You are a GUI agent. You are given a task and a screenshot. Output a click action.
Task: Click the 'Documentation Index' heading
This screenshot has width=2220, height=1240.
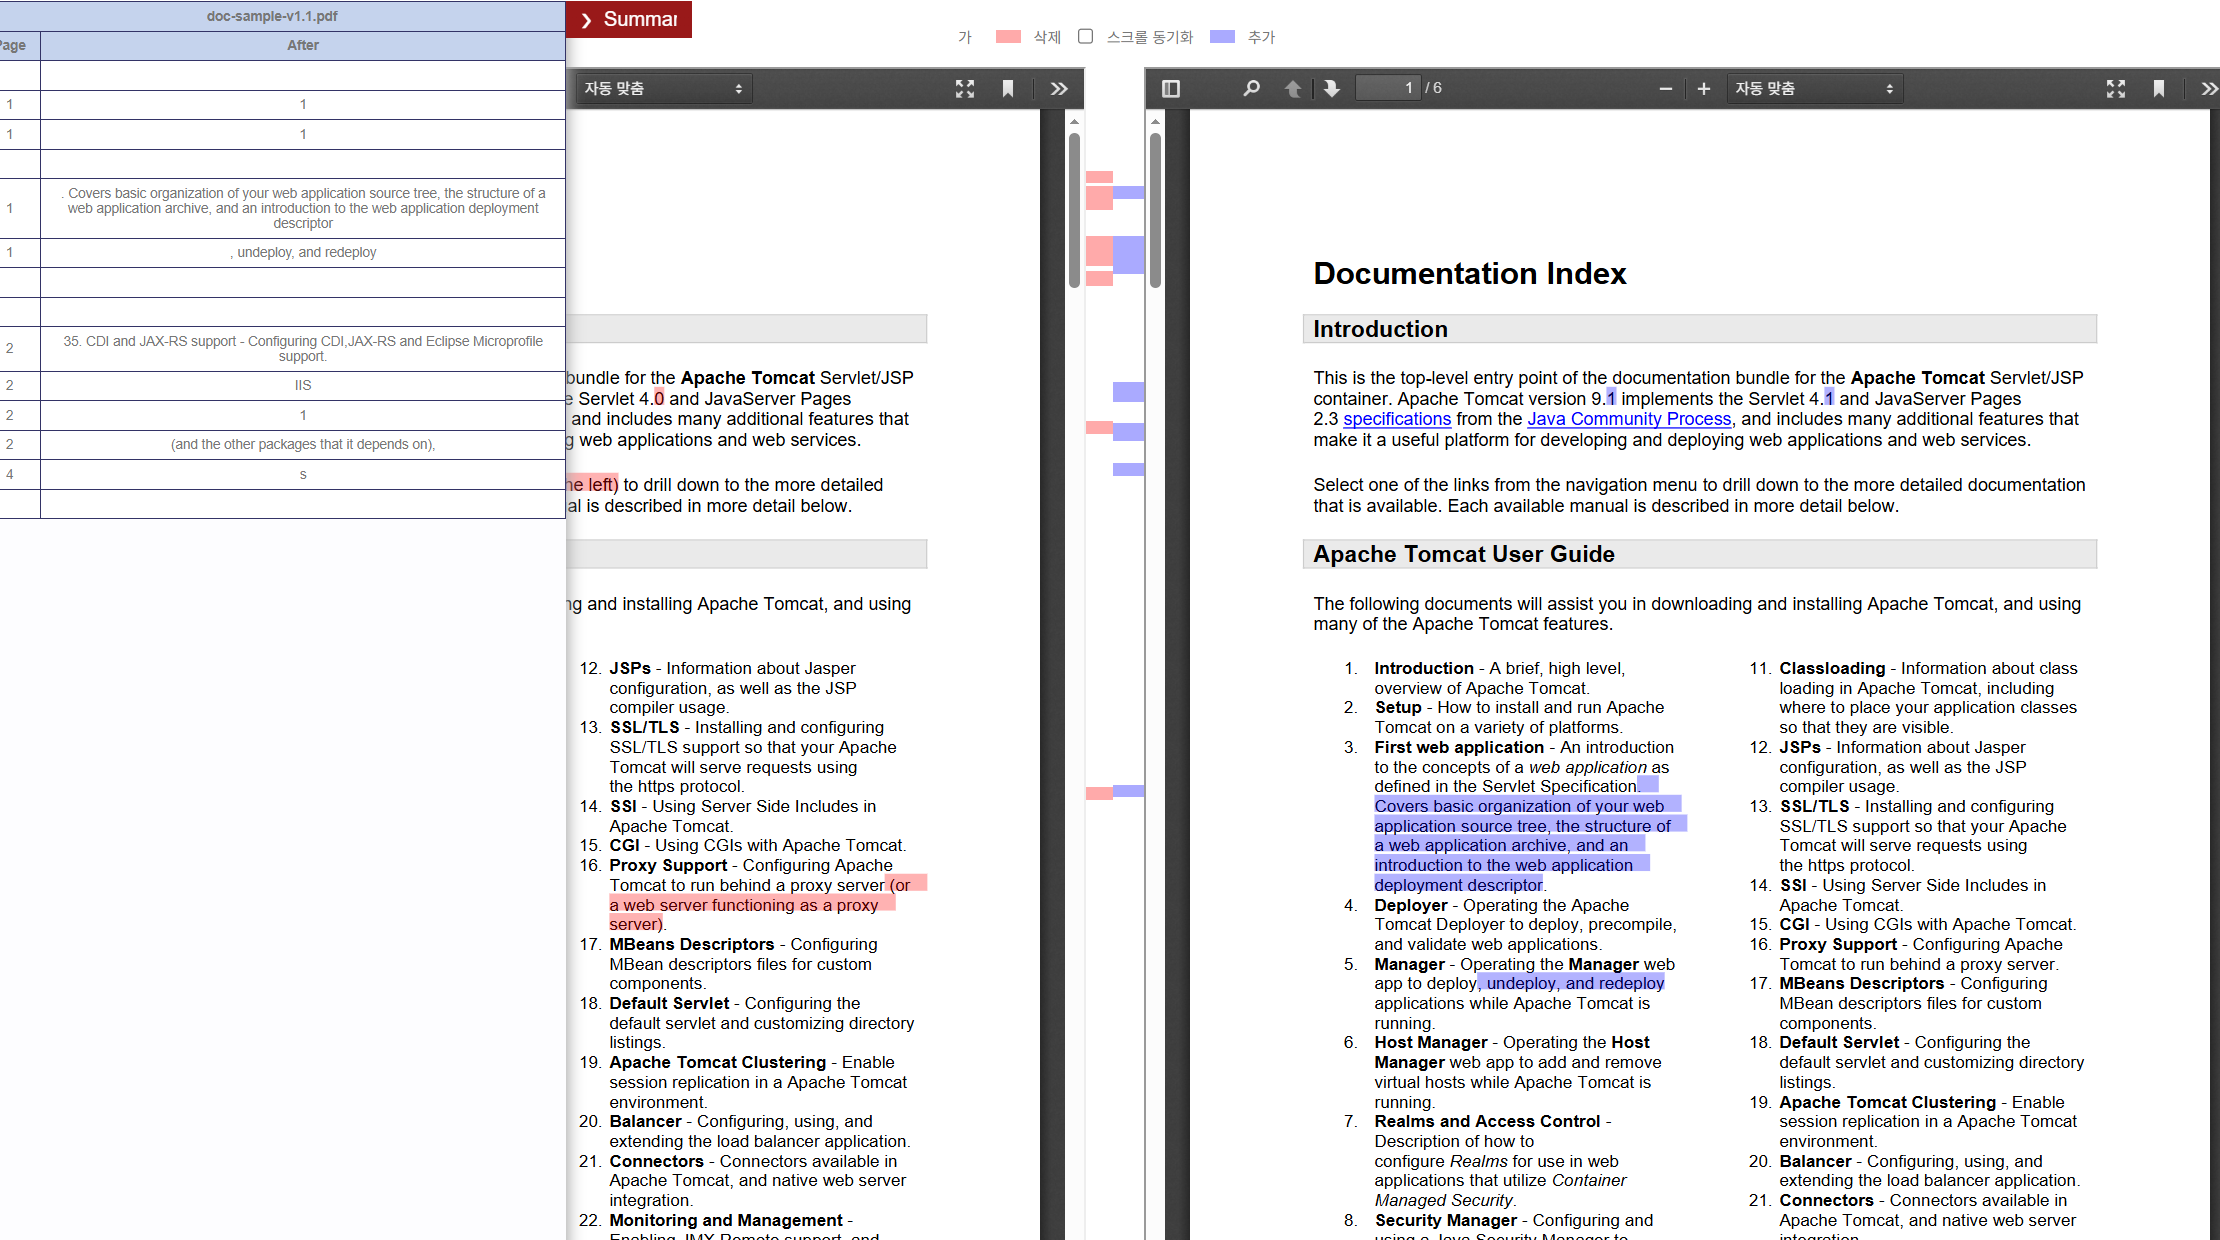[x=1470, y=274]
